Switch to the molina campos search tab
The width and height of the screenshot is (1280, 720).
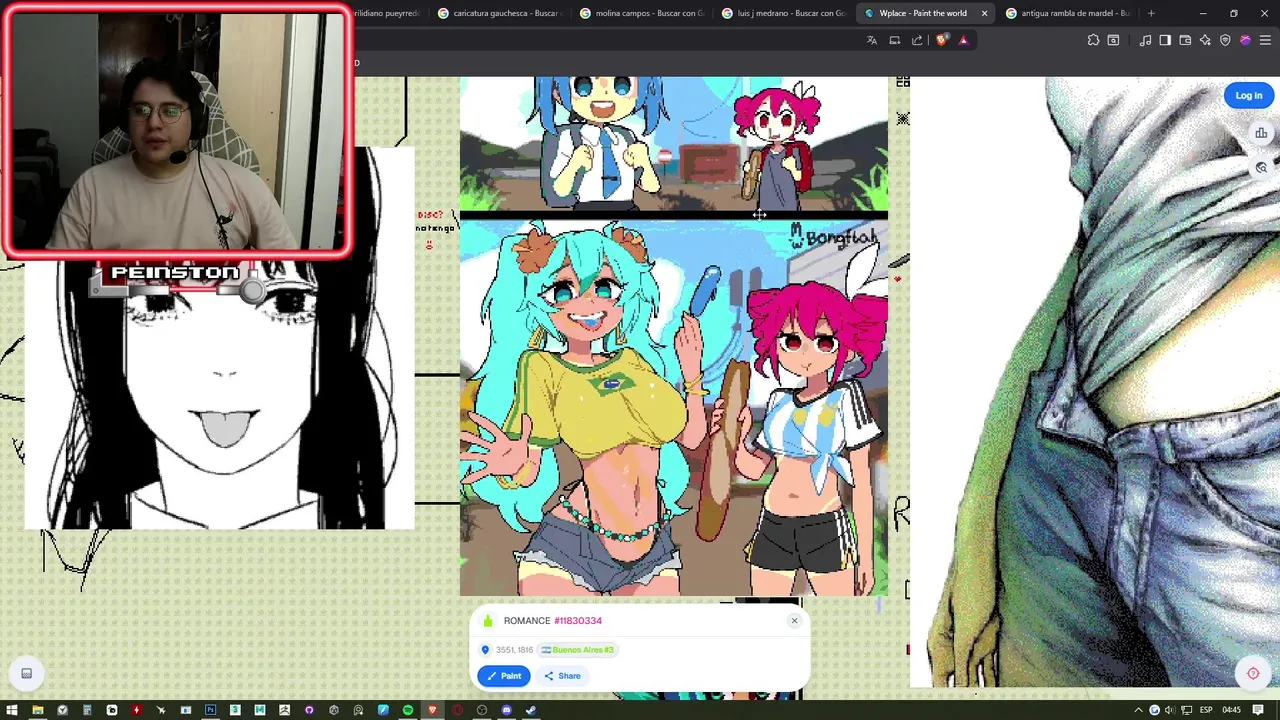(641, 13)
